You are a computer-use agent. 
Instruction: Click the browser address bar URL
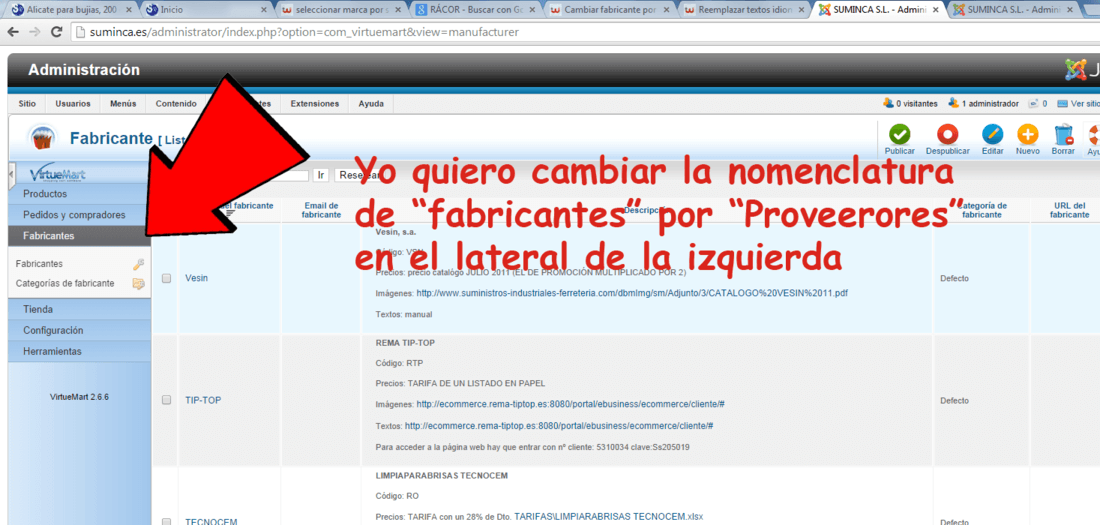pyautogui.click(x=306, y=32)
